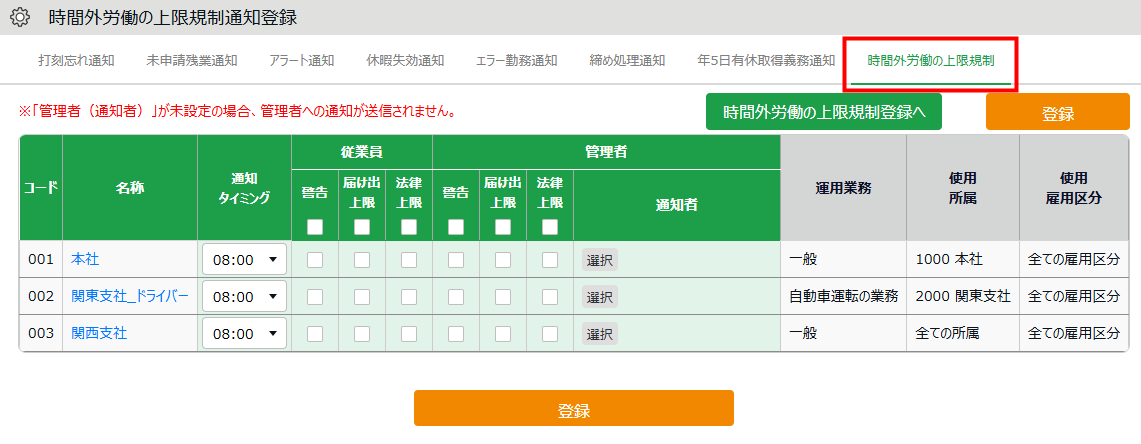Click the code cell 003

point(41,333)
